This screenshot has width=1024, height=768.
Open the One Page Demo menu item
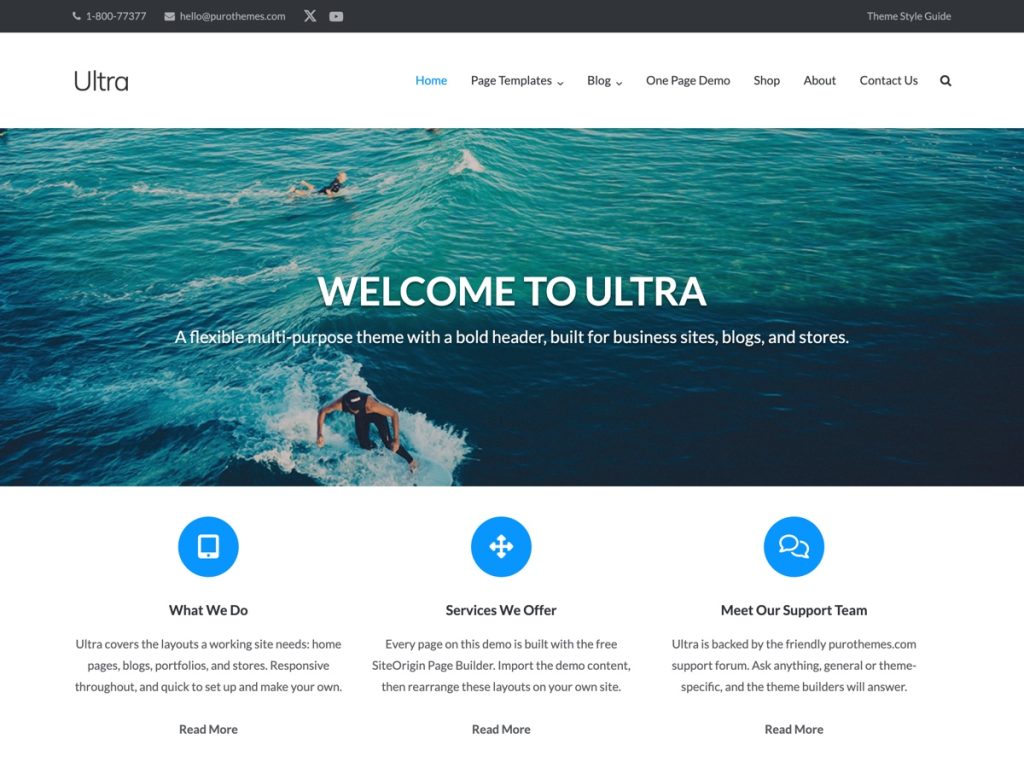pos(688,80)
